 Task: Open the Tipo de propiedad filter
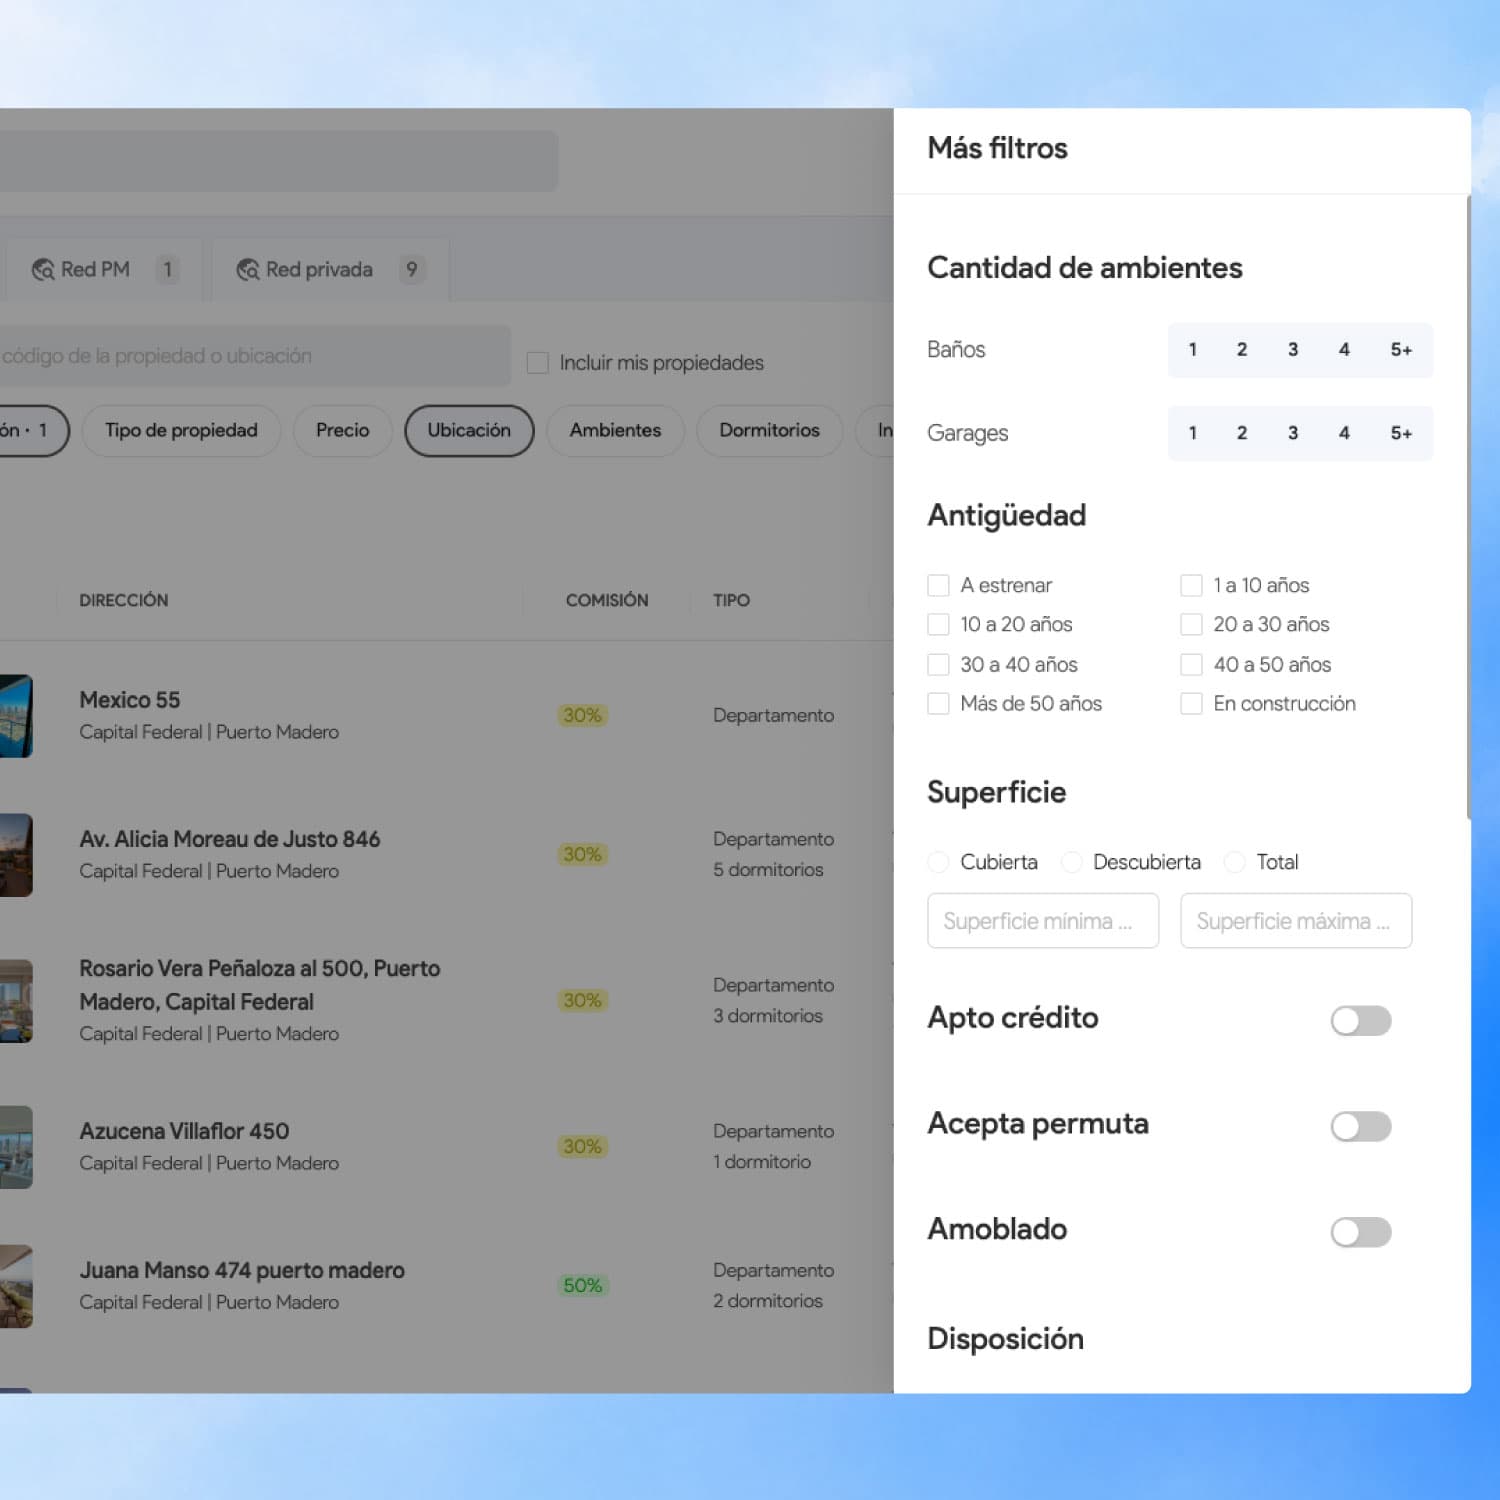click(181, 430)
